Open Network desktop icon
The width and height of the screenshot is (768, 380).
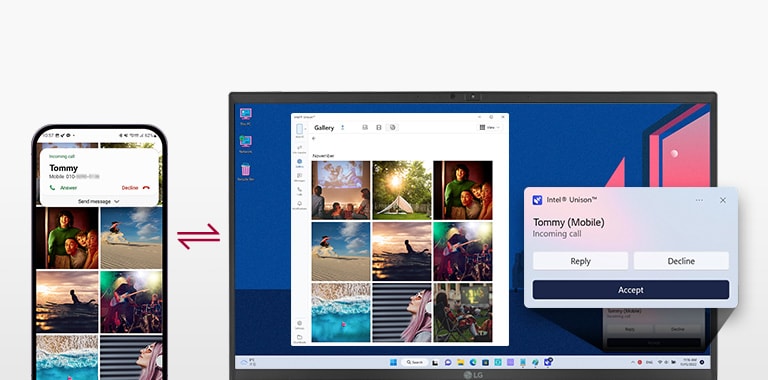[245, 144]
